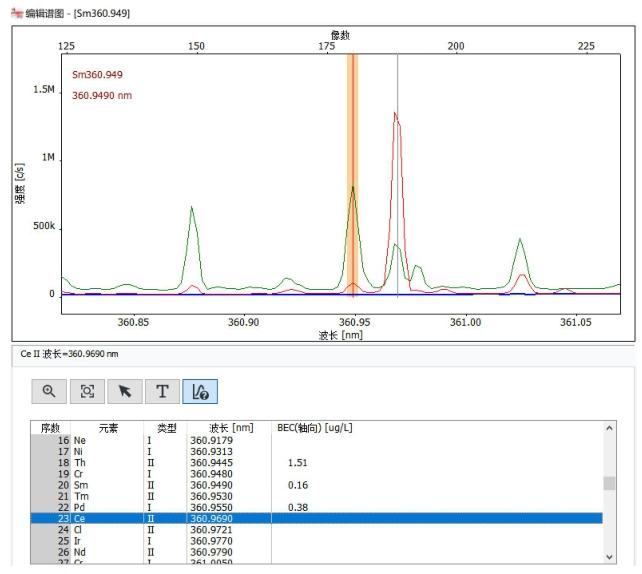Click the line table scrollbar thumb
This screenshot has height=574, width=642.
[x=609, y=483]
